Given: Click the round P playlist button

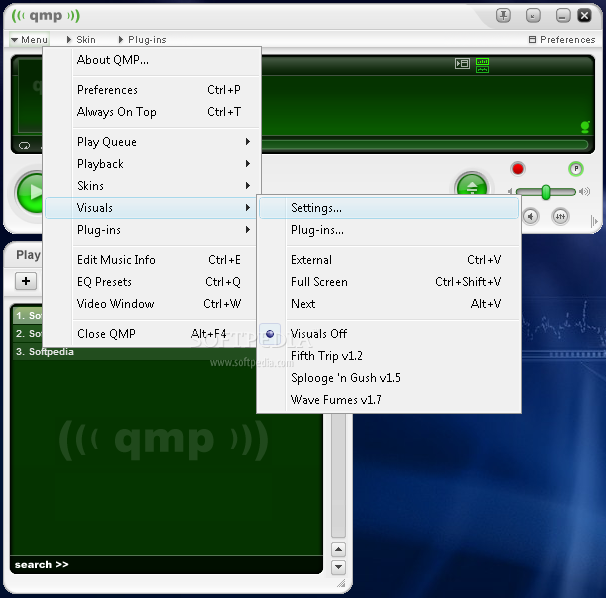Looking at the screenshot, I should tap(576, 169).
